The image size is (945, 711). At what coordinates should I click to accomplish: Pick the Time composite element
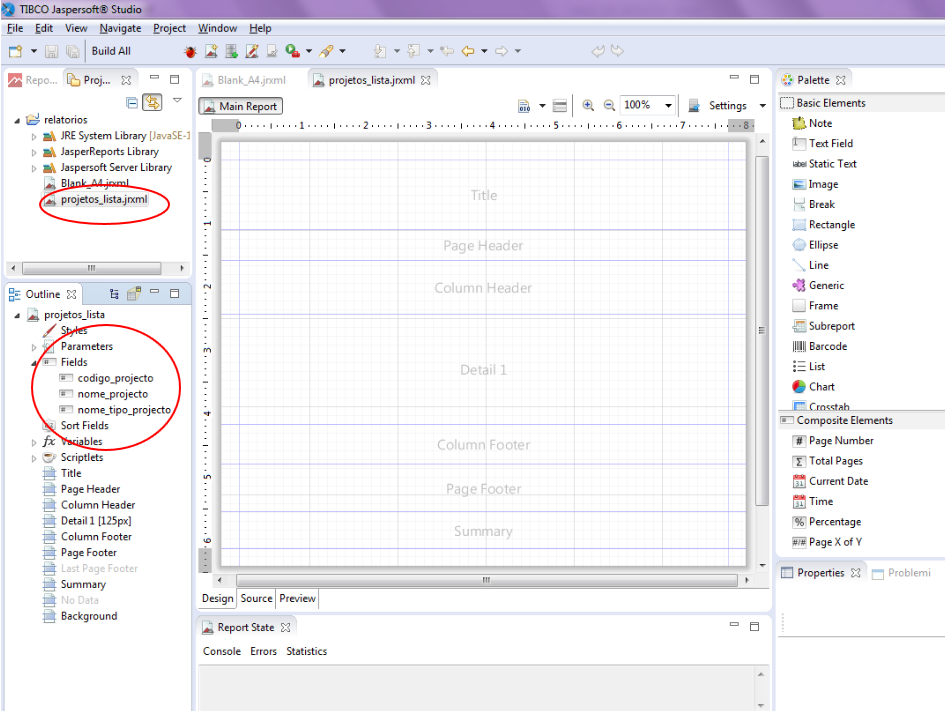(x=812, y=501)
